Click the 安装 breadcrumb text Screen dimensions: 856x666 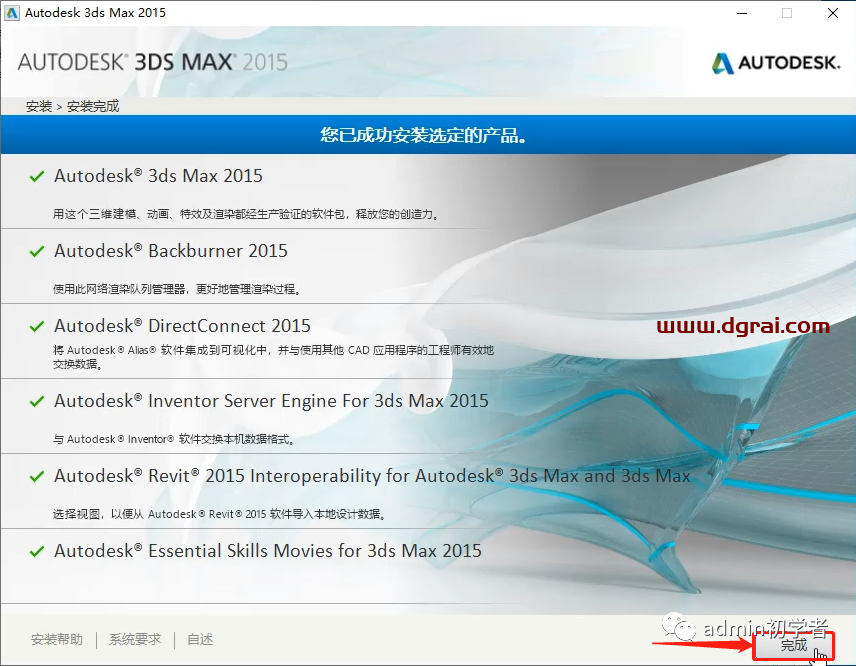point(39,106)
